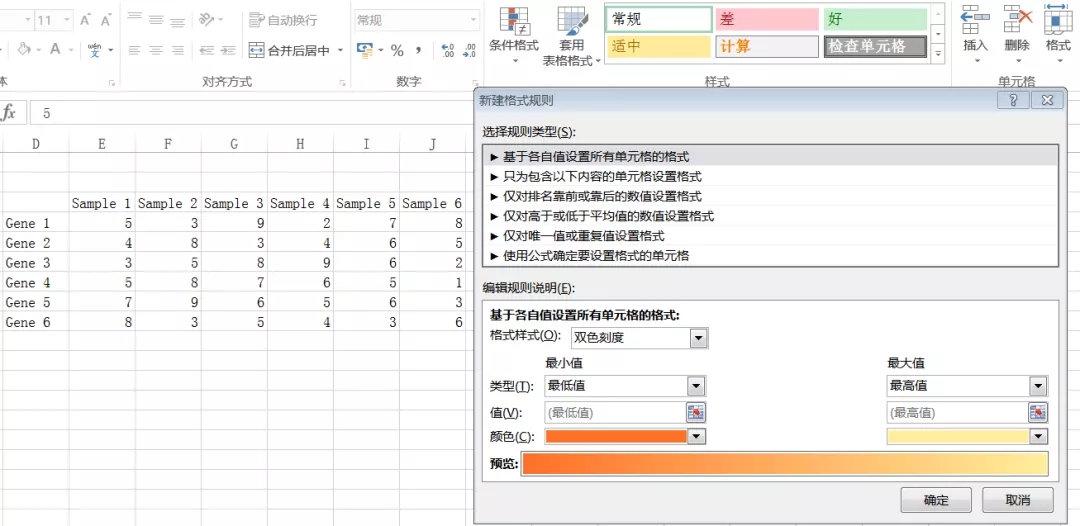
Task: Apply the 计算 calculation cell style
Action: pyautogui.click(x=767, y=47)
